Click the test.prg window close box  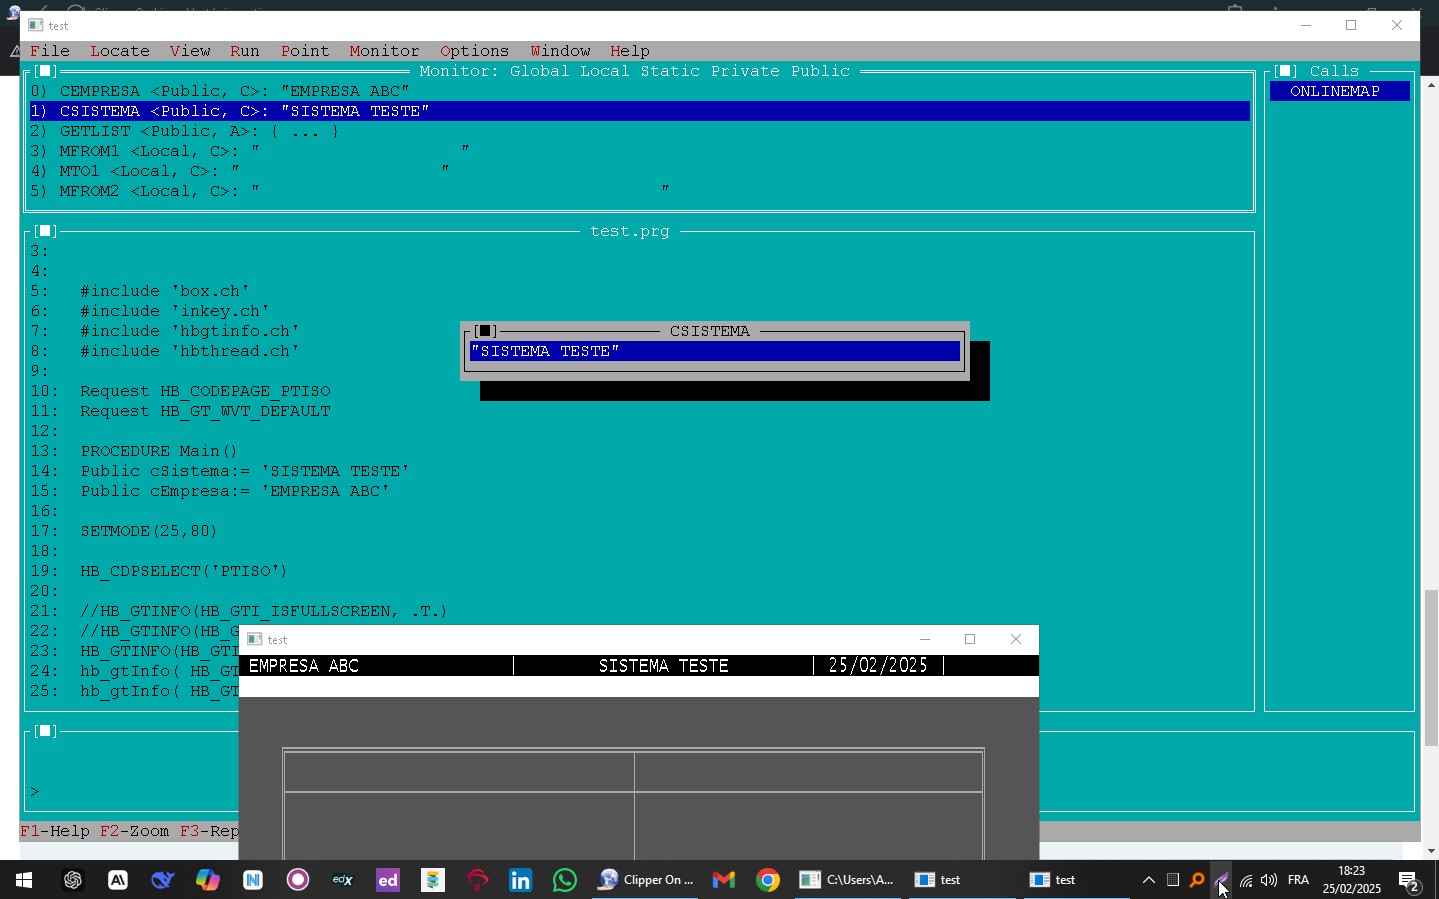point(45,231)
